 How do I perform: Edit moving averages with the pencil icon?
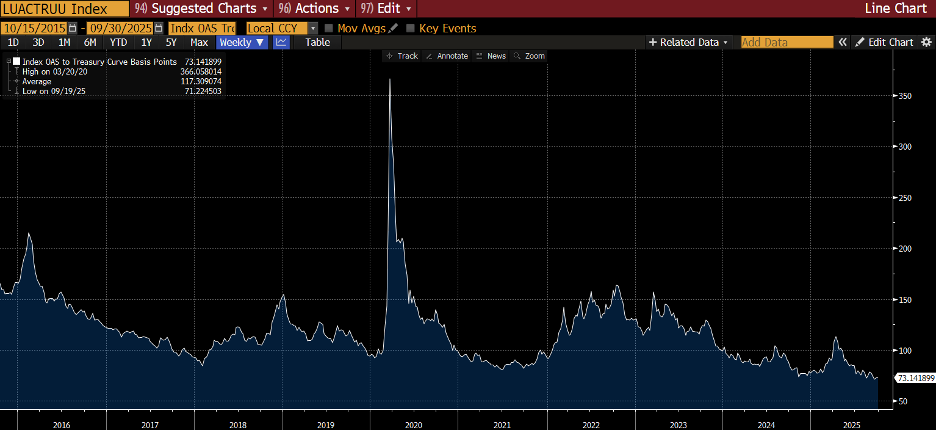pos(393,28)
